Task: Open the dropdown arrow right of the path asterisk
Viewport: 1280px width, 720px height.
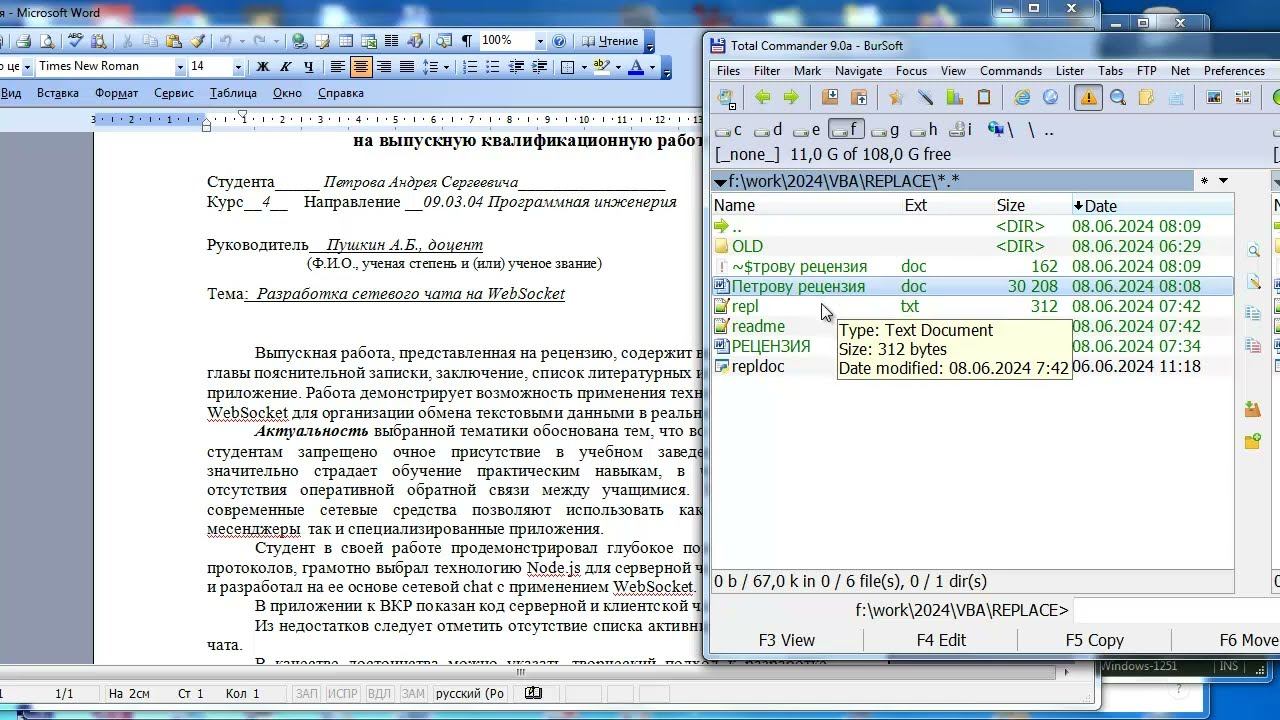Action: (1223, 181)
